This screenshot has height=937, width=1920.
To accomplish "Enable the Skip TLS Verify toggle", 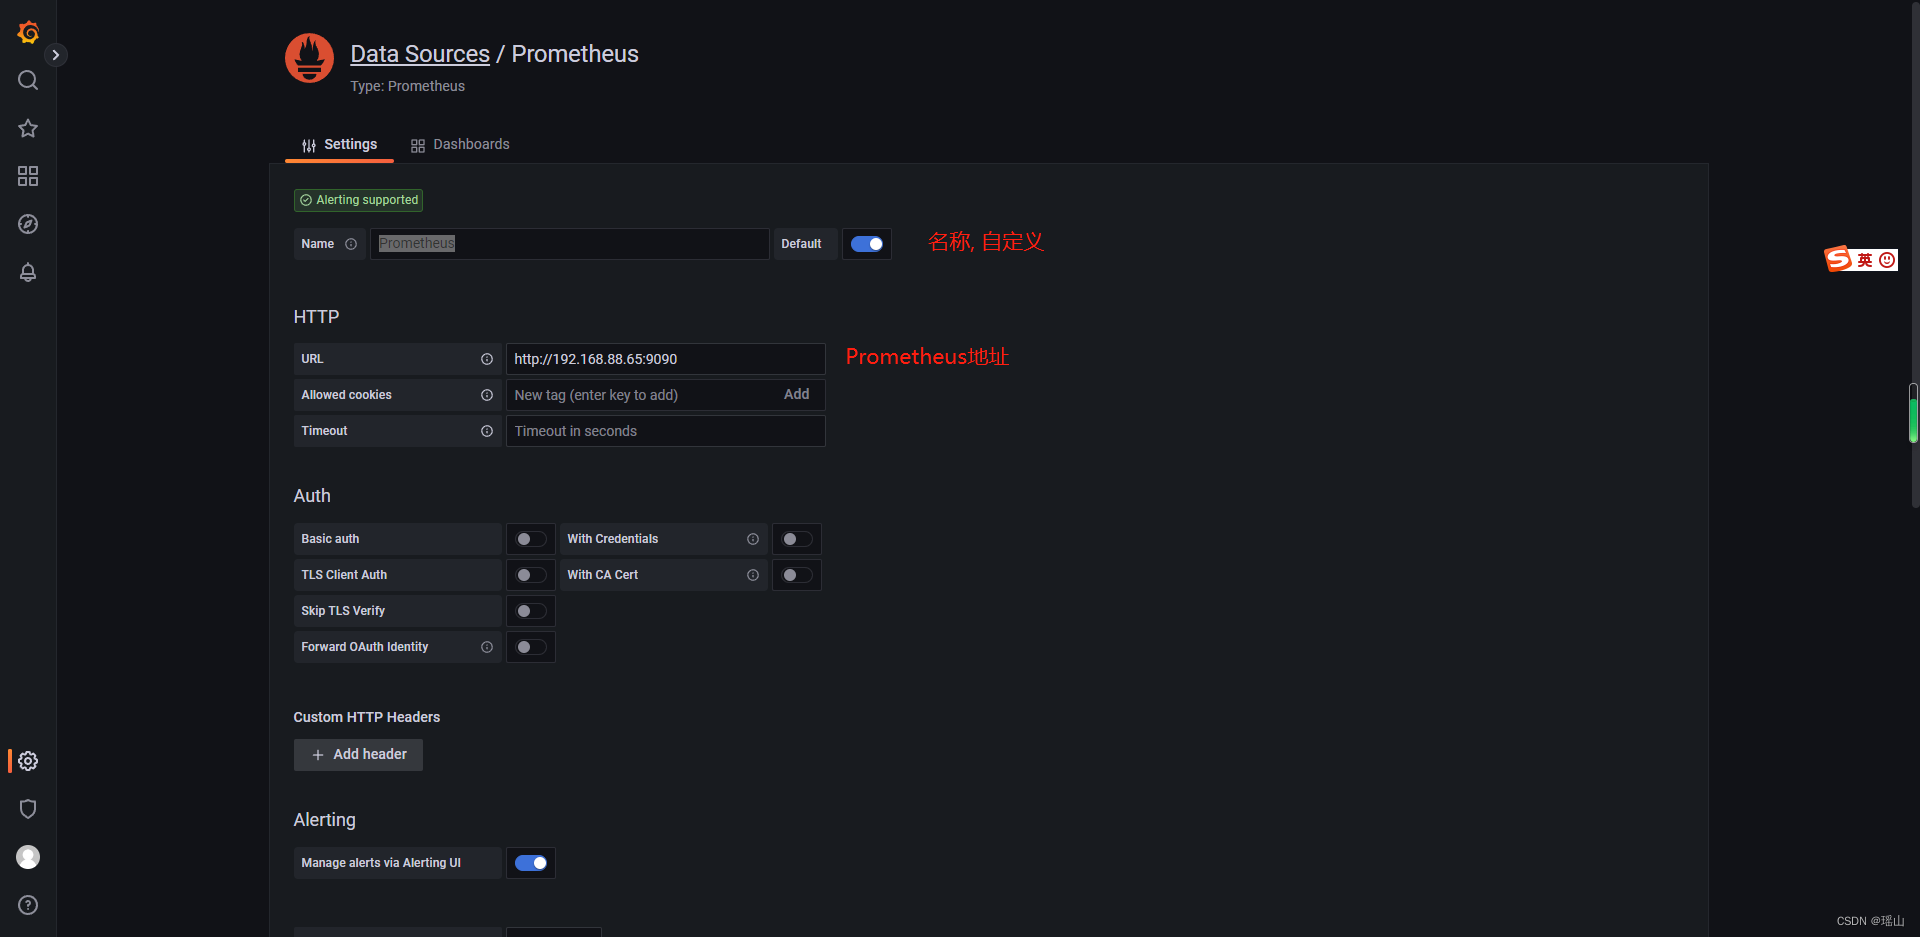I will [x=531, y=611].
